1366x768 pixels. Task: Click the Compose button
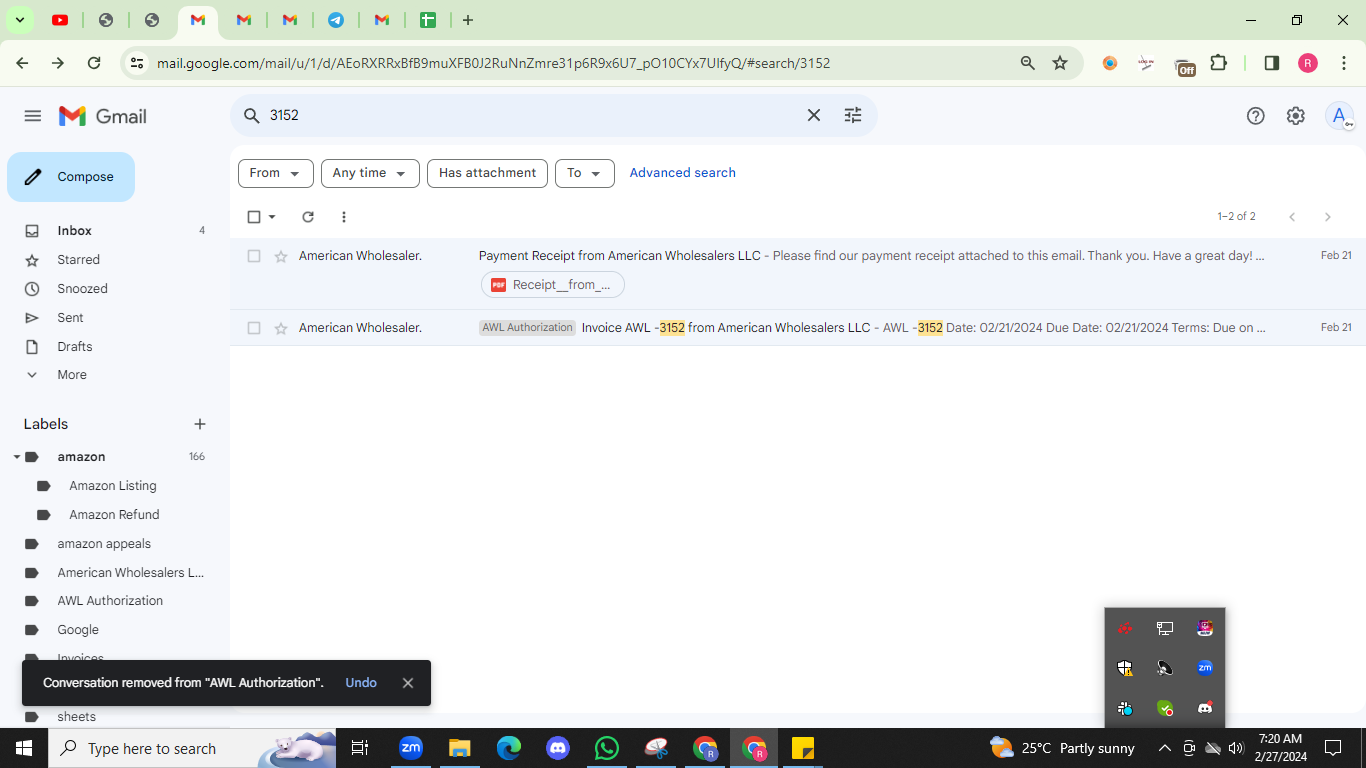pyautogui.click(x=71, y=177)
